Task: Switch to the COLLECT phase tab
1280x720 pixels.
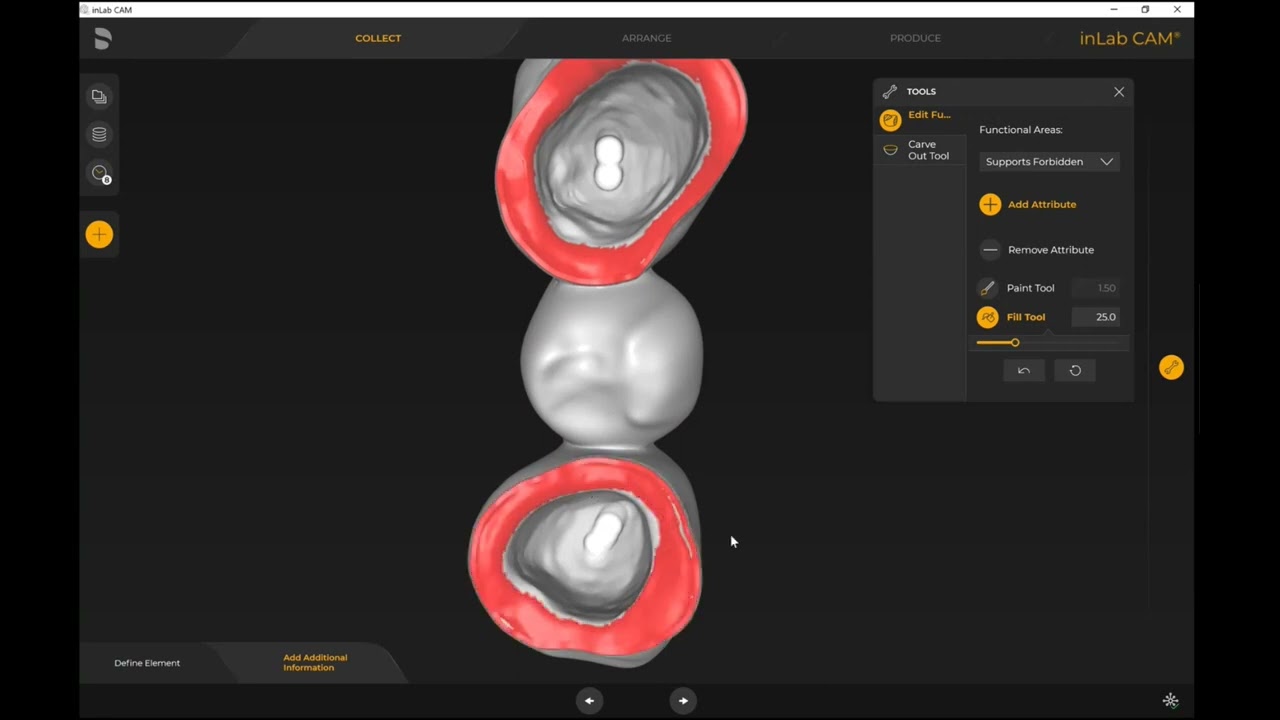Action: pyautogui.click(x=378, y=38)
